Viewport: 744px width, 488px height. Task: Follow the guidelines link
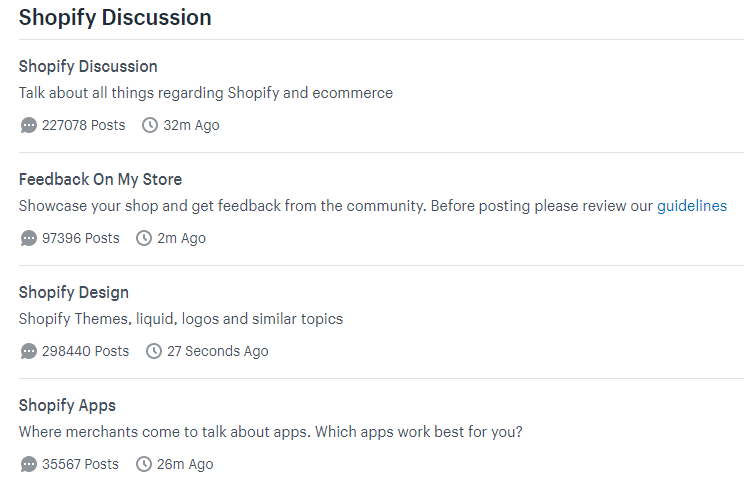(x=691, y=206)
